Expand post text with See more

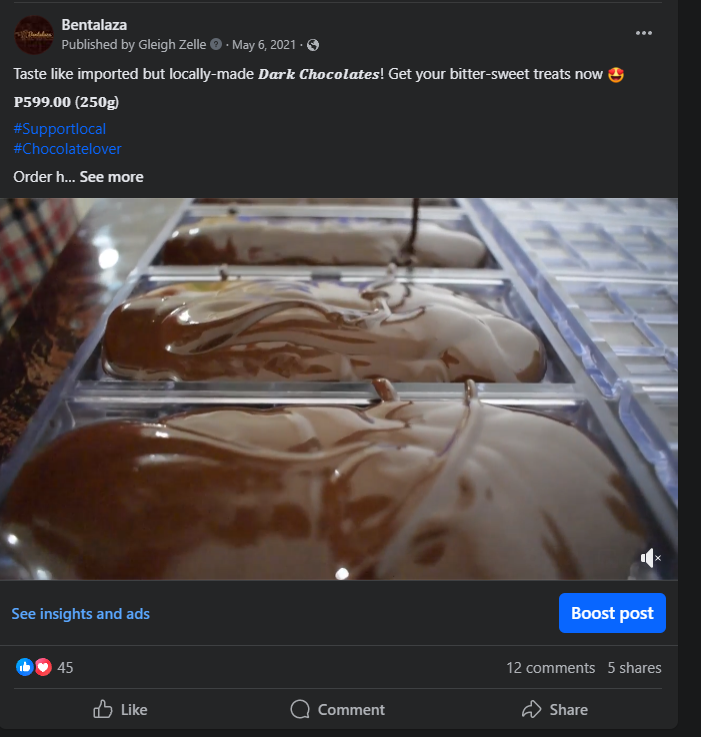coord(111,177)
